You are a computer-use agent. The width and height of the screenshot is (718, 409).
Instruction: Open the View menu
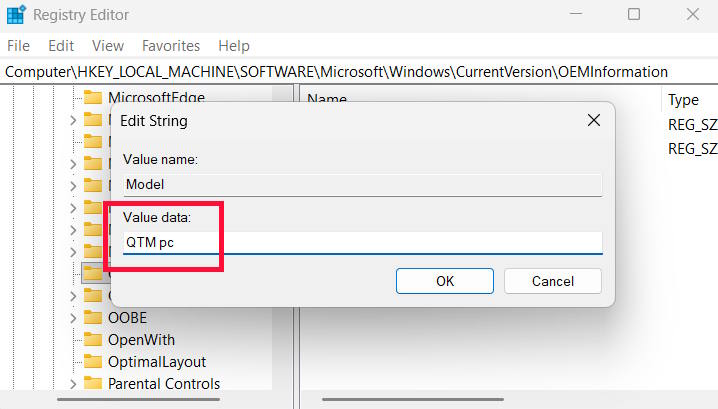point(108,46)
